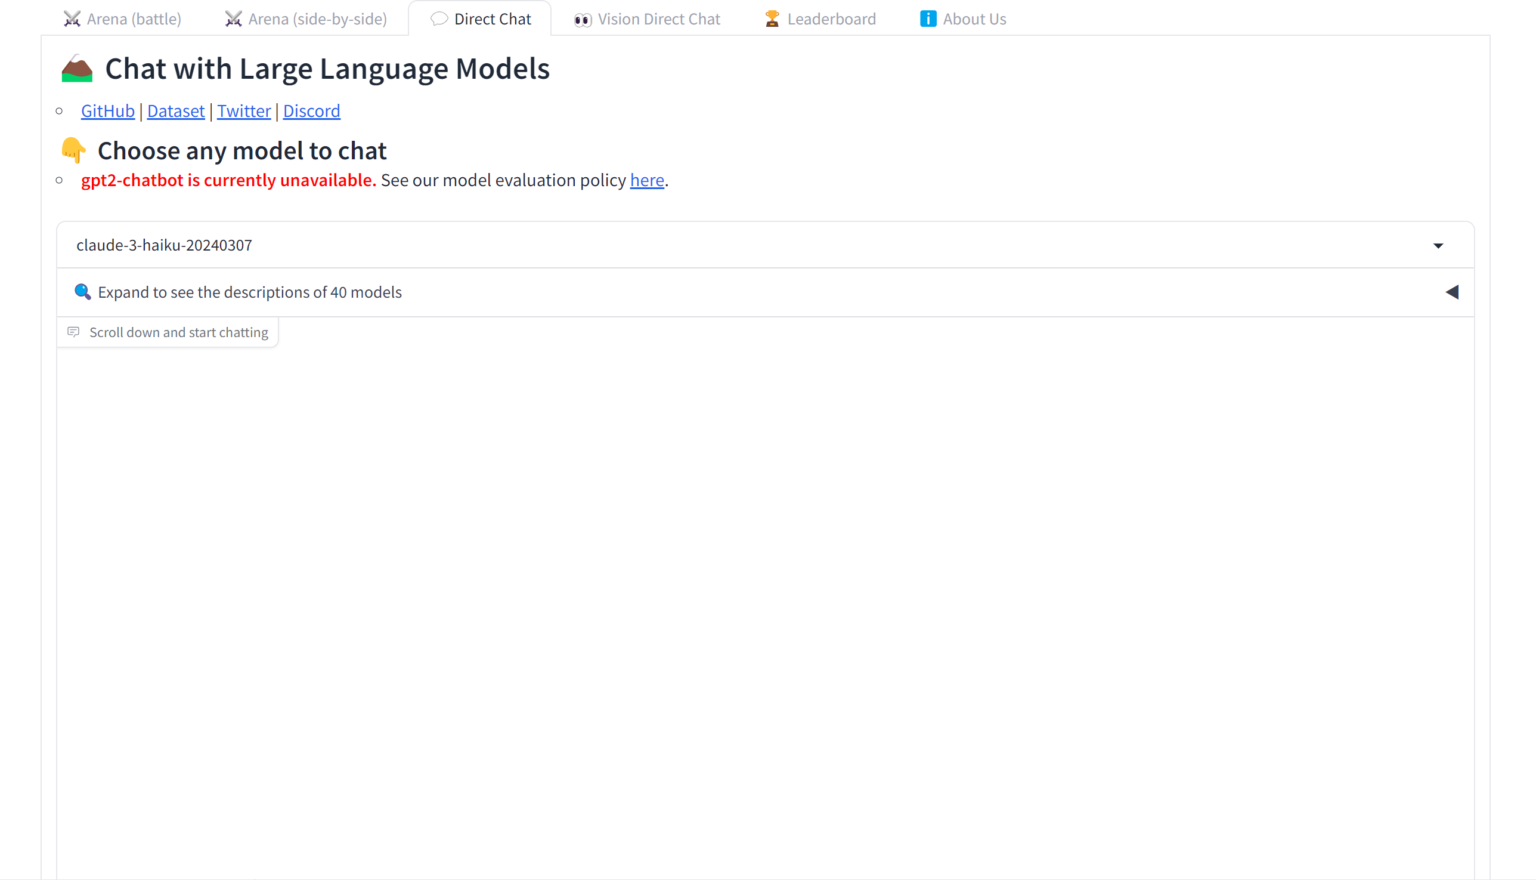Viewport: 1536px width, 880px height.
Task: Click the trophy Leaderboard icon
Action: 771,18
